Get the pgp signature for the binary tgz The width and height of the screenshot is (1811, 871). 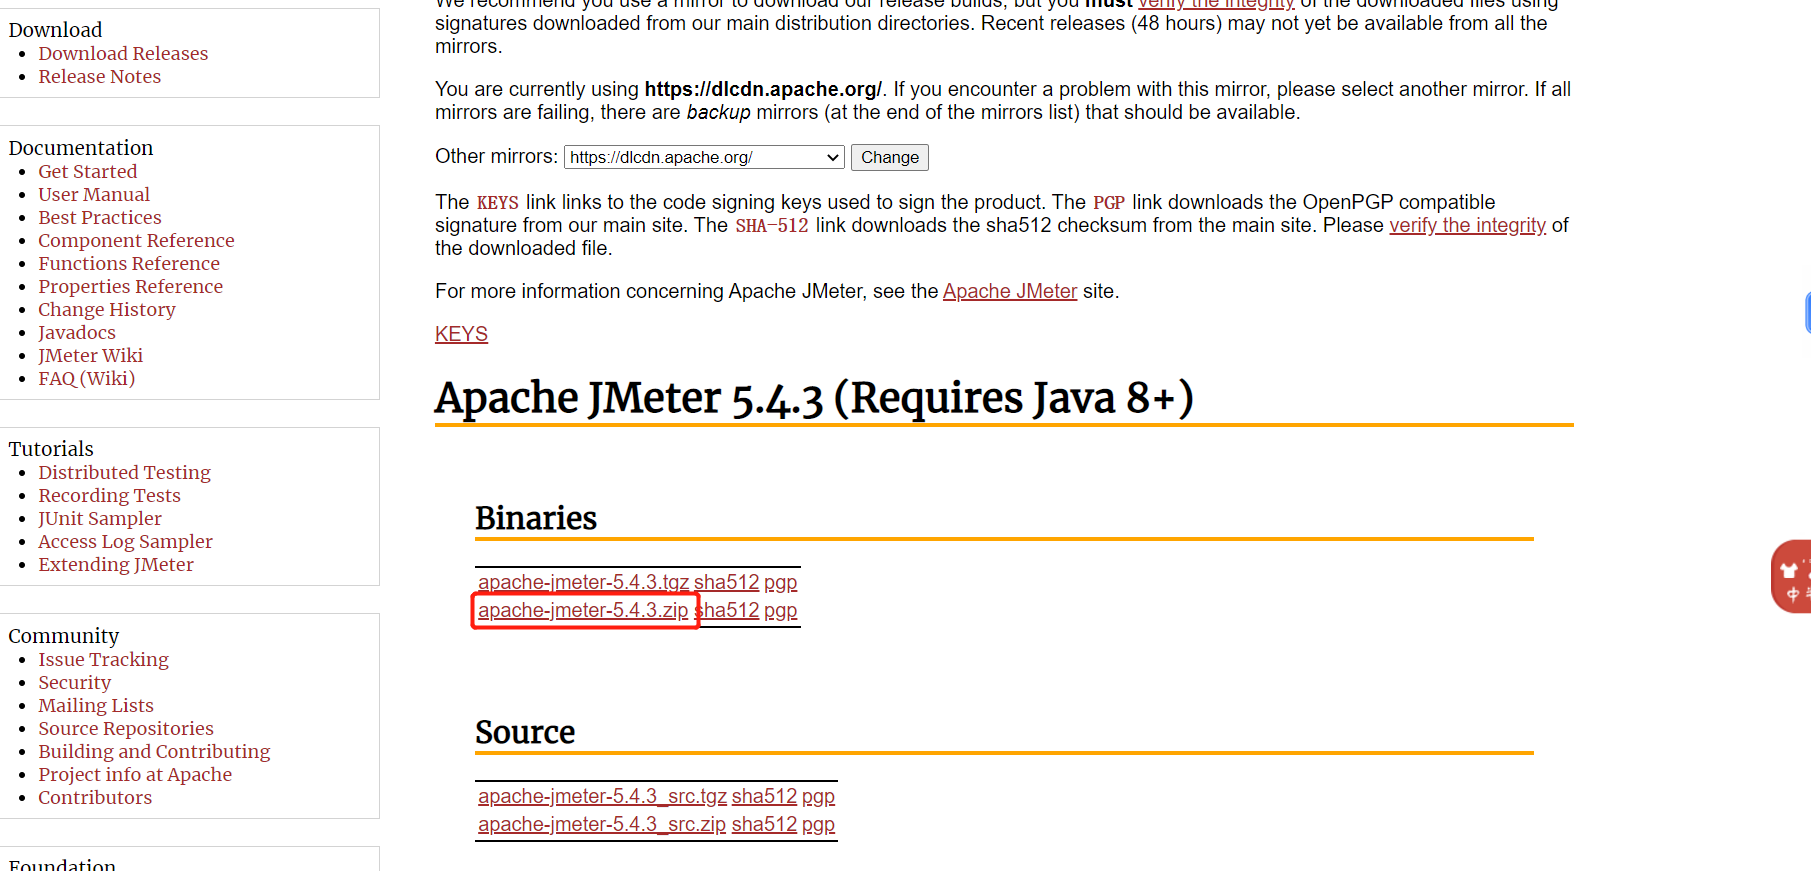coord(781,582)
